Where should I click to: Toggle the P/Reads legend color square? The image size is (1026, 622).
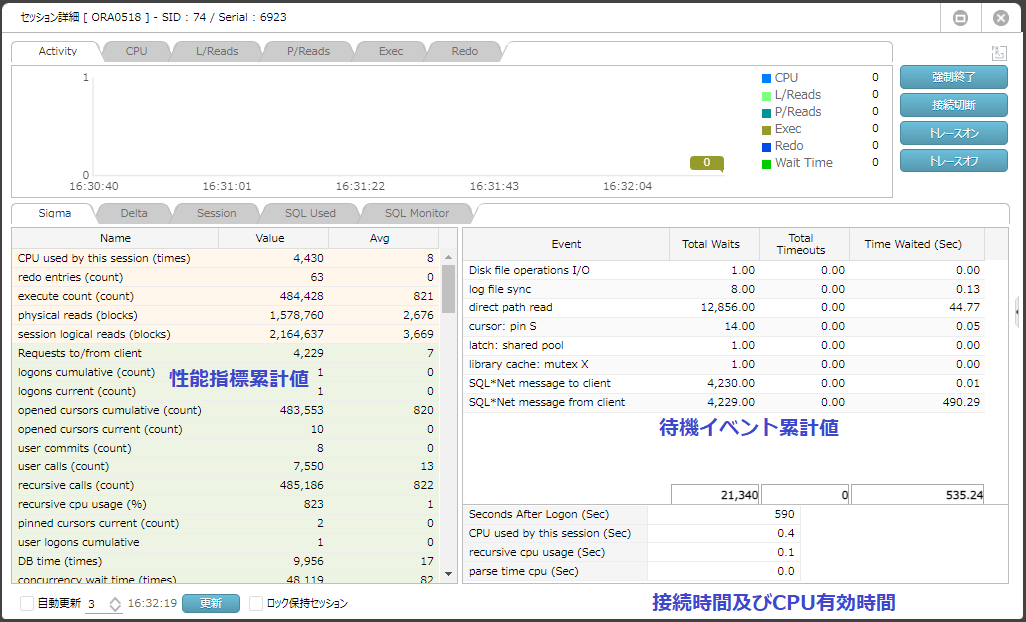(766, 112)
